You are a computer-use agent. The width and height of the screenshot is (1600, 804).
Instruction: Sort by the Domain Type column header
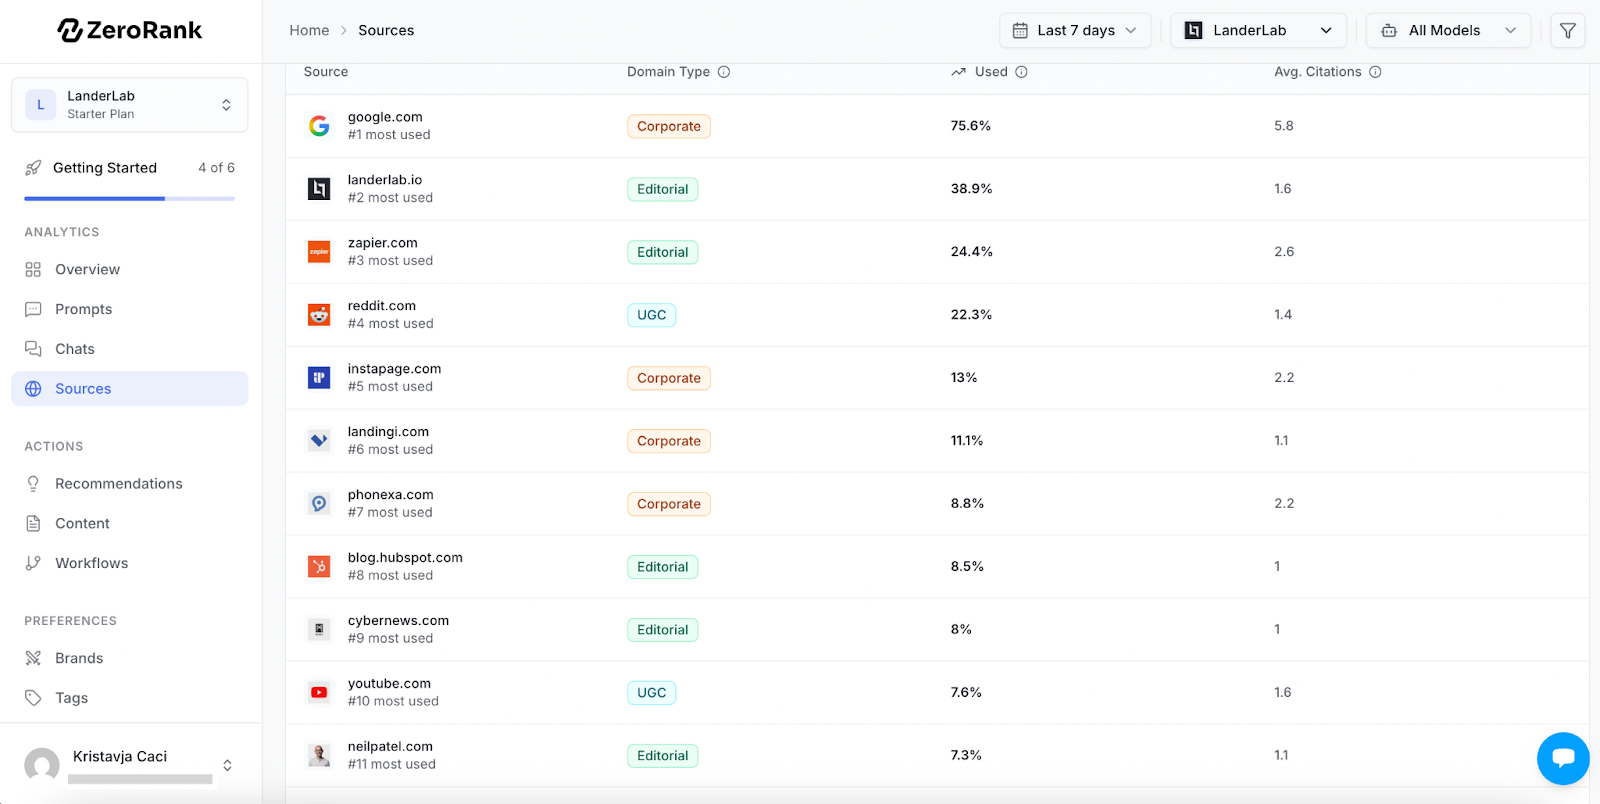click(x=668, y=72)
